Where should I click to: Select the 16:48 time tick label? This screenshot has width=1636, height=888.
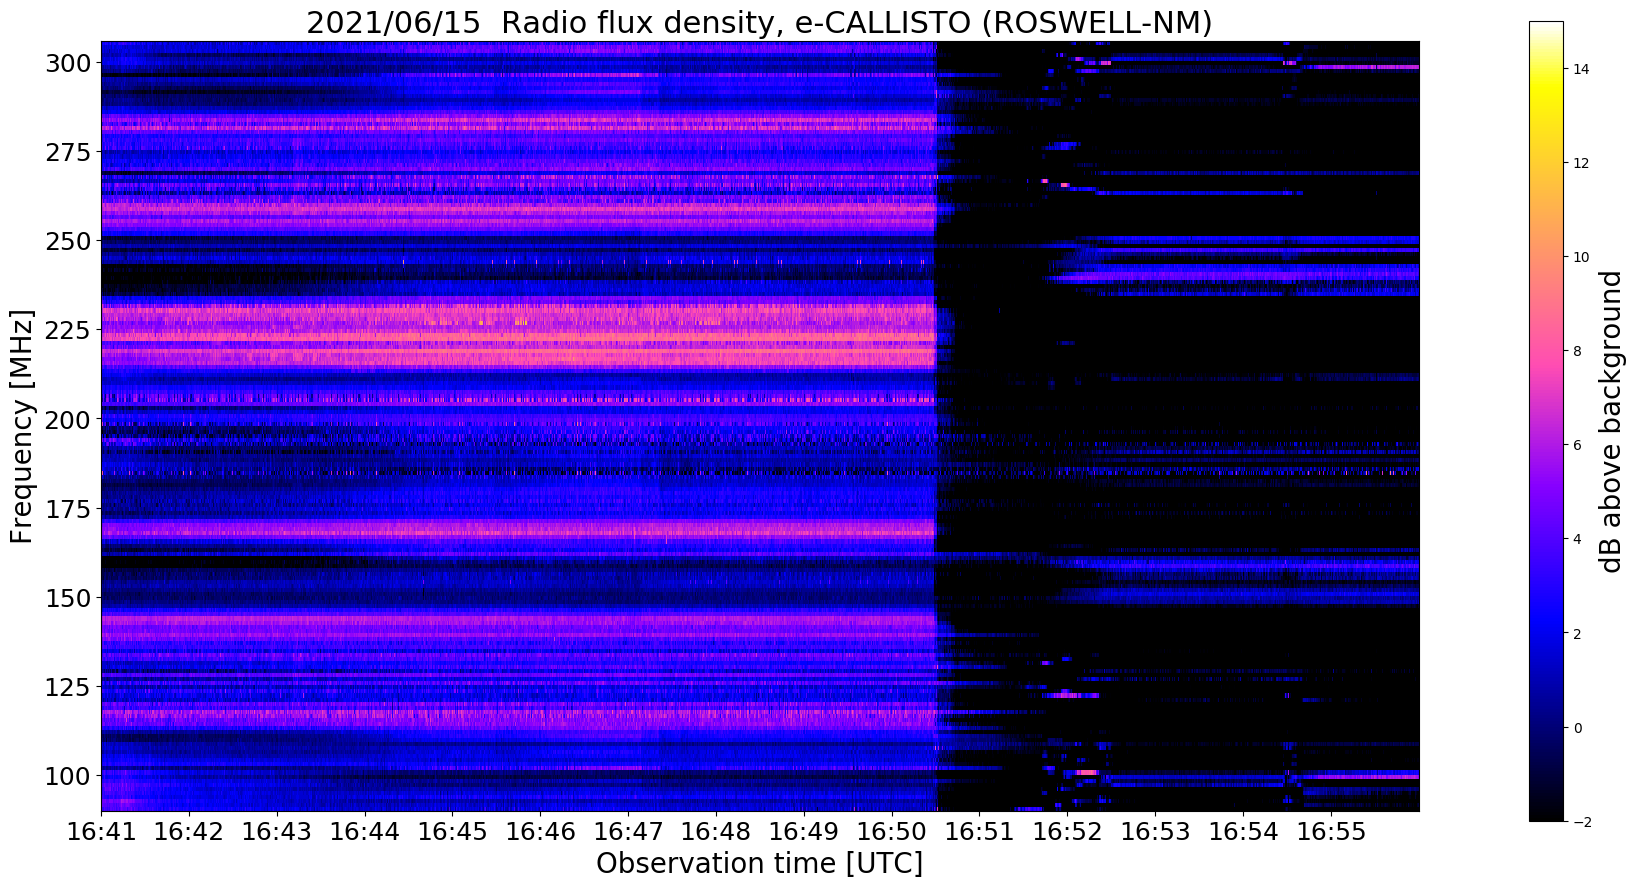pos(715,832)
